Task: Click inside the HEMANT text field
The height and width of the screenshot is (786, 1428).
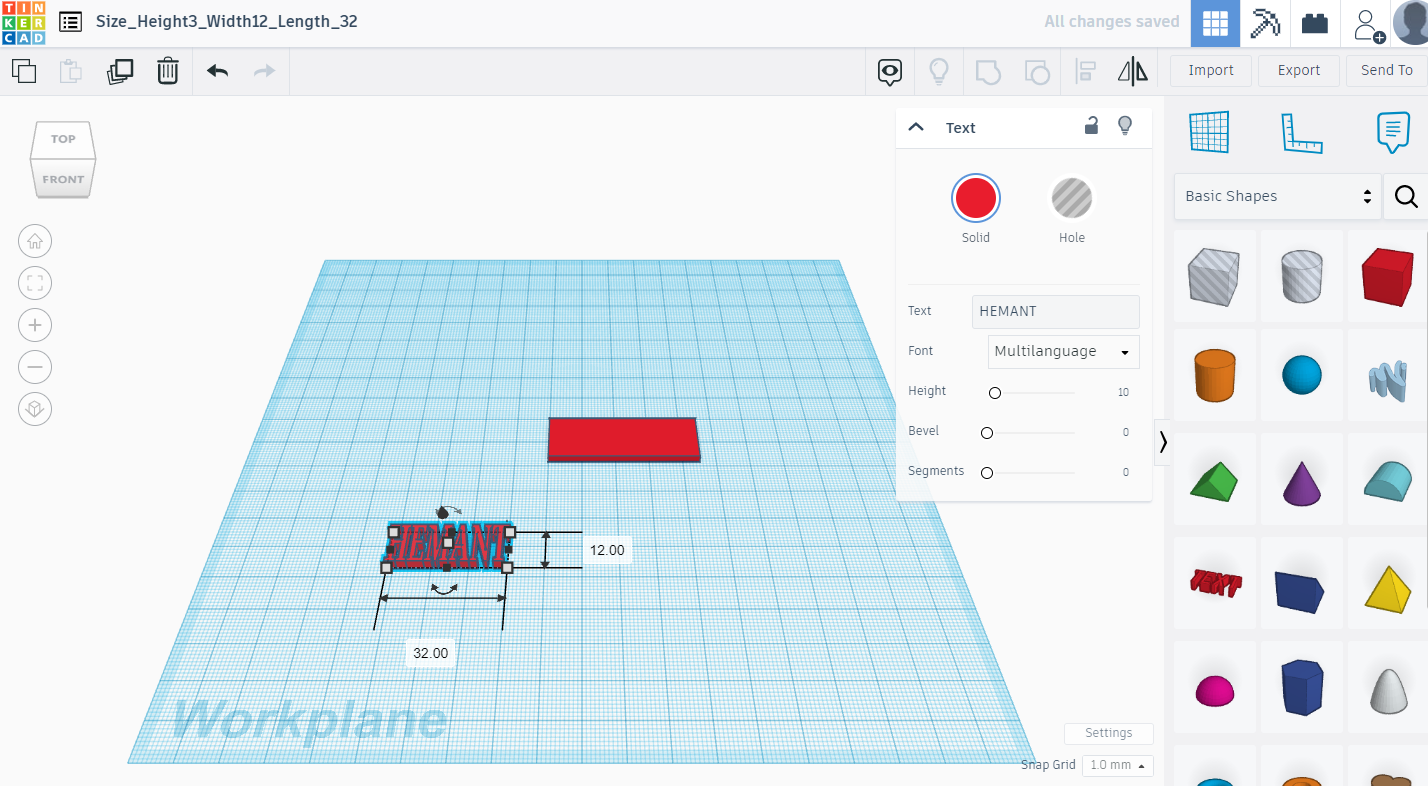Action: point(1055,311)
